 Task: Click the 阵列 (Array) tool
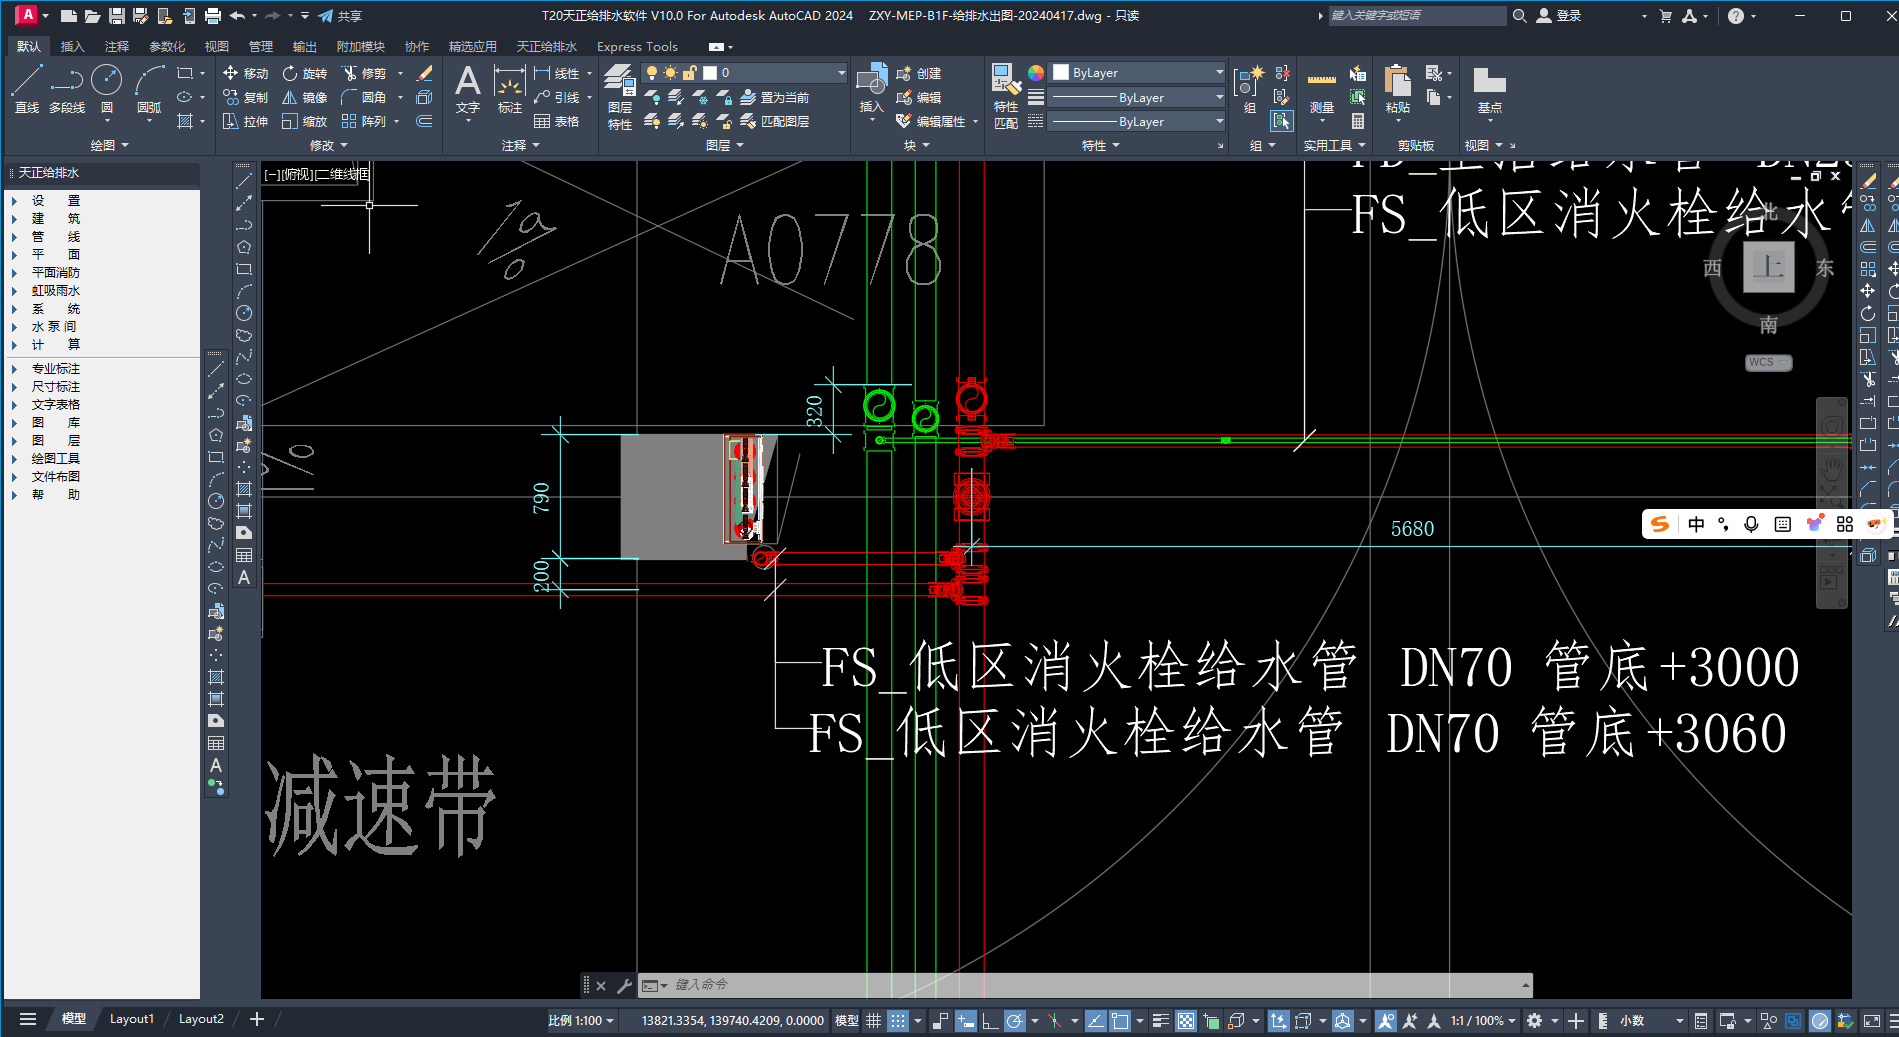click(x=364, y=121)
